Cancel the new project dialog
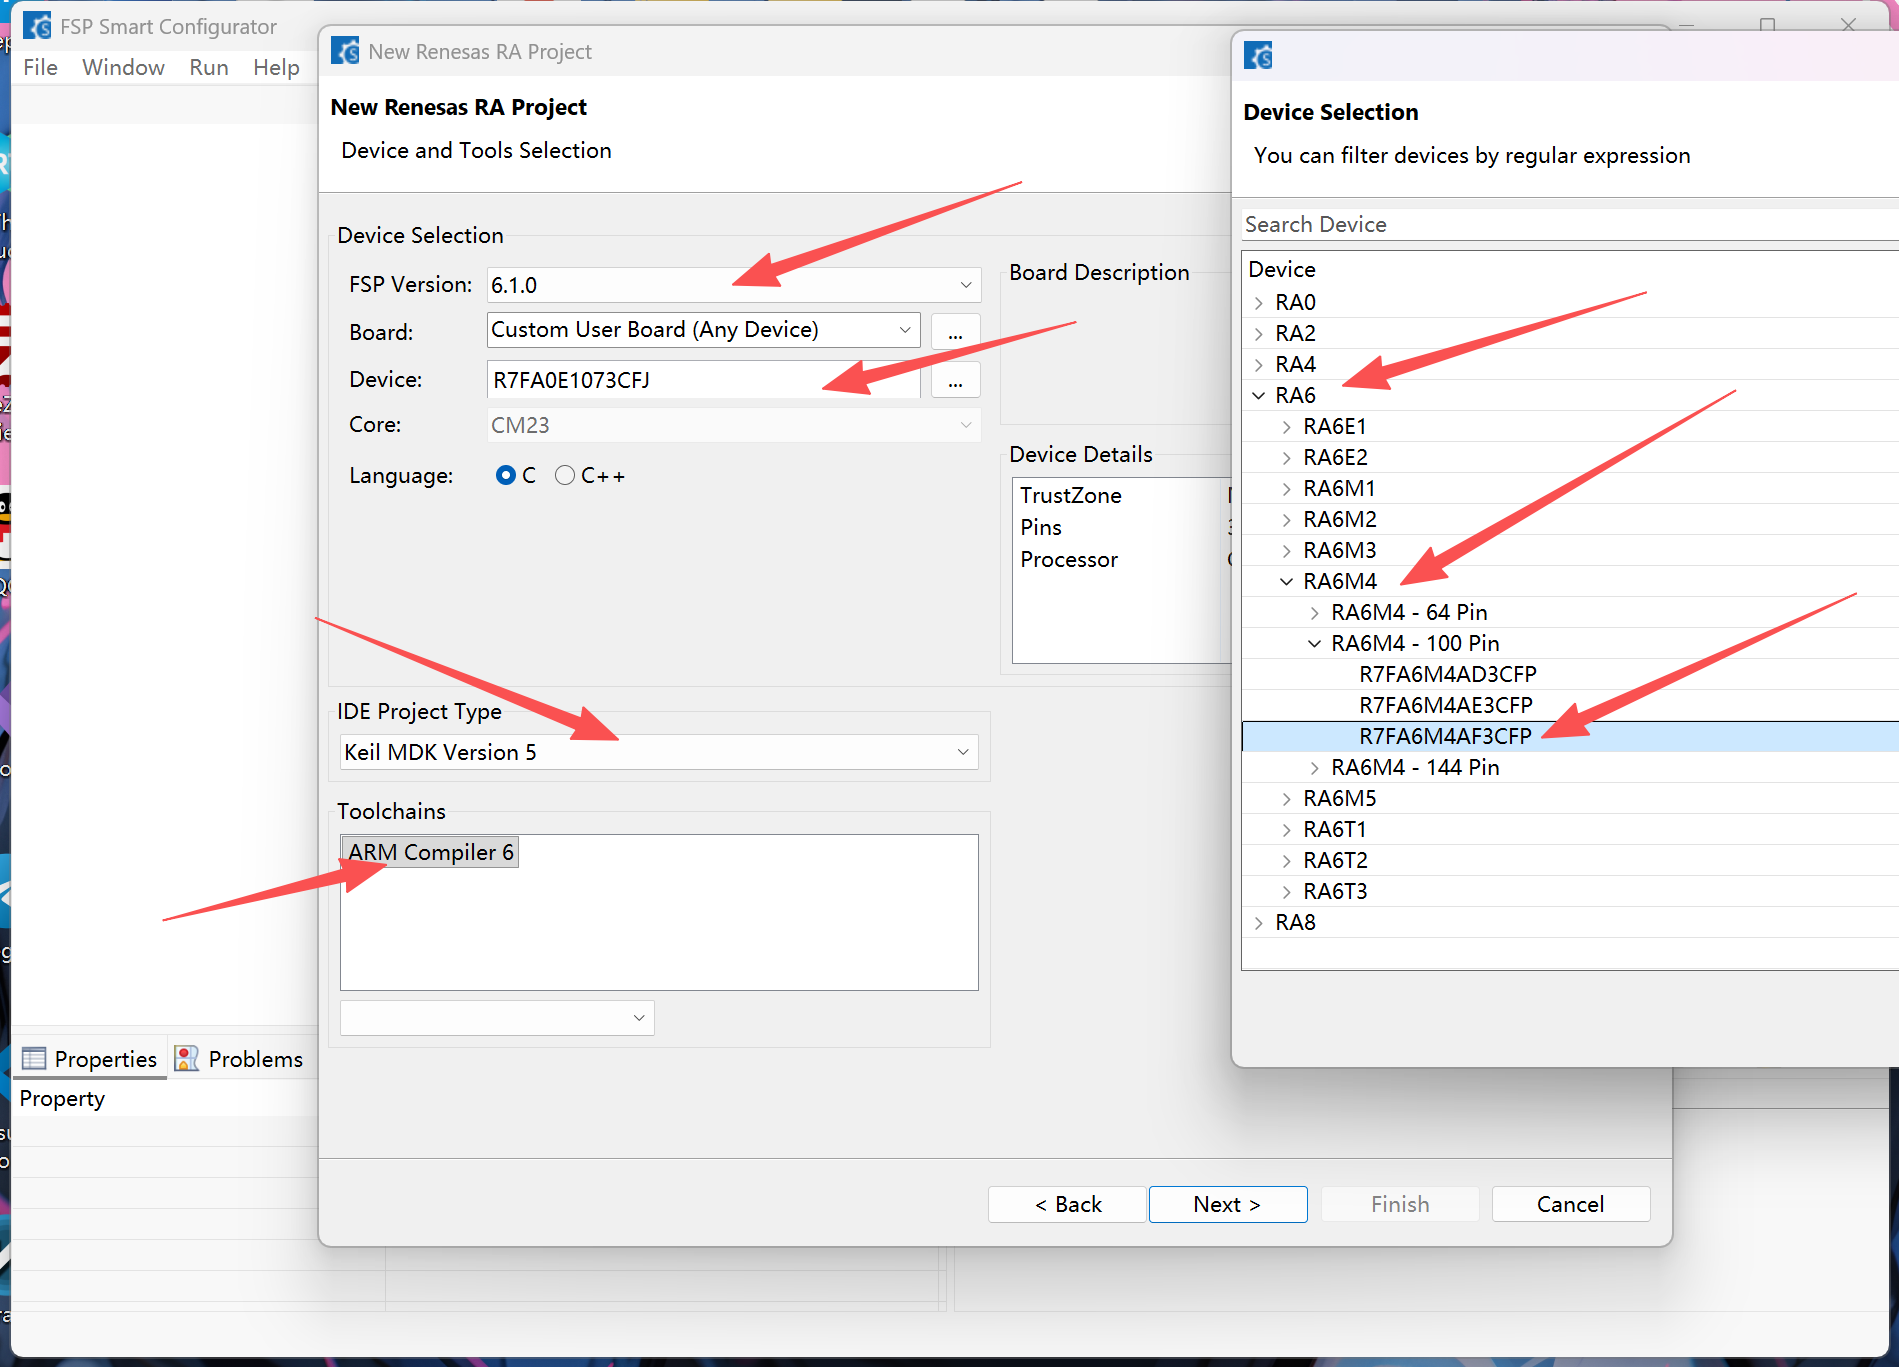 tap(1570, 1204)
